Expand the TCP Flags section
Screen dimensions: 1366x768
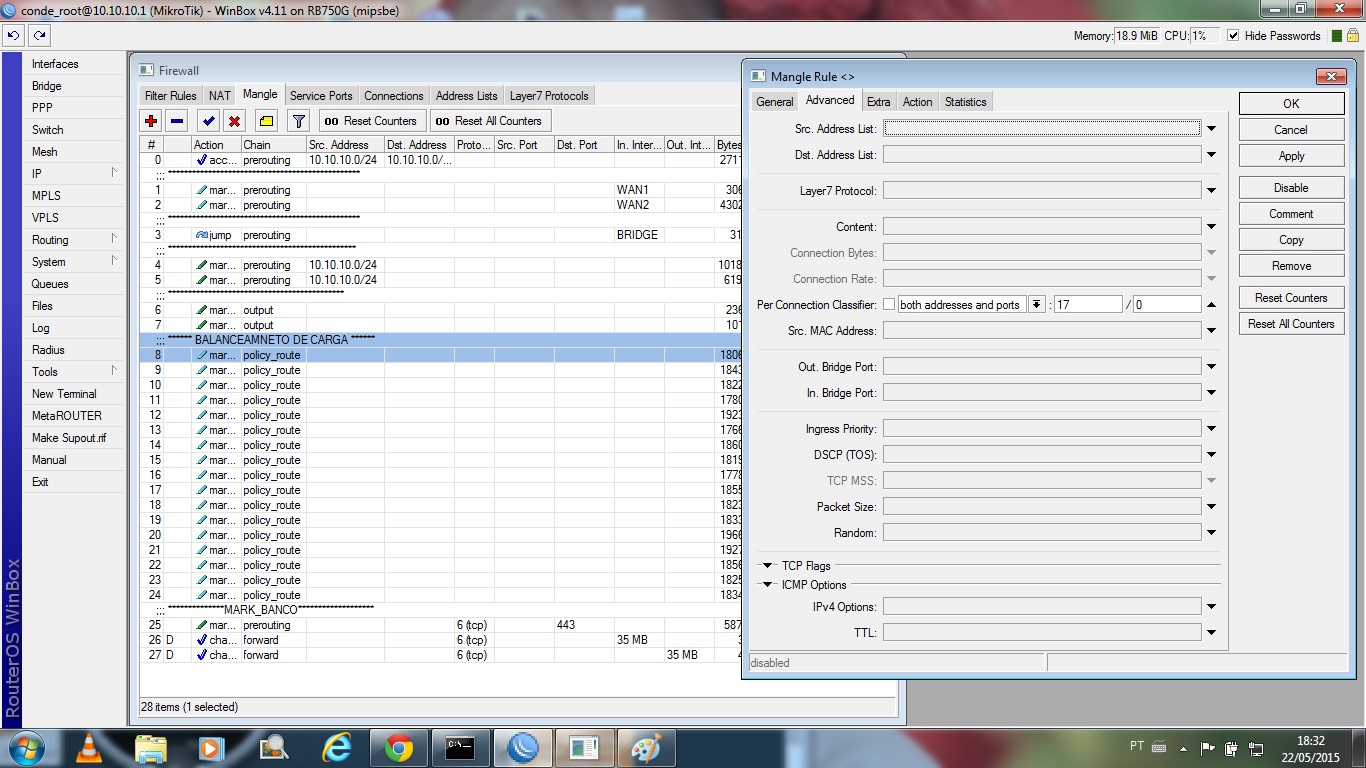pos(768,566)
